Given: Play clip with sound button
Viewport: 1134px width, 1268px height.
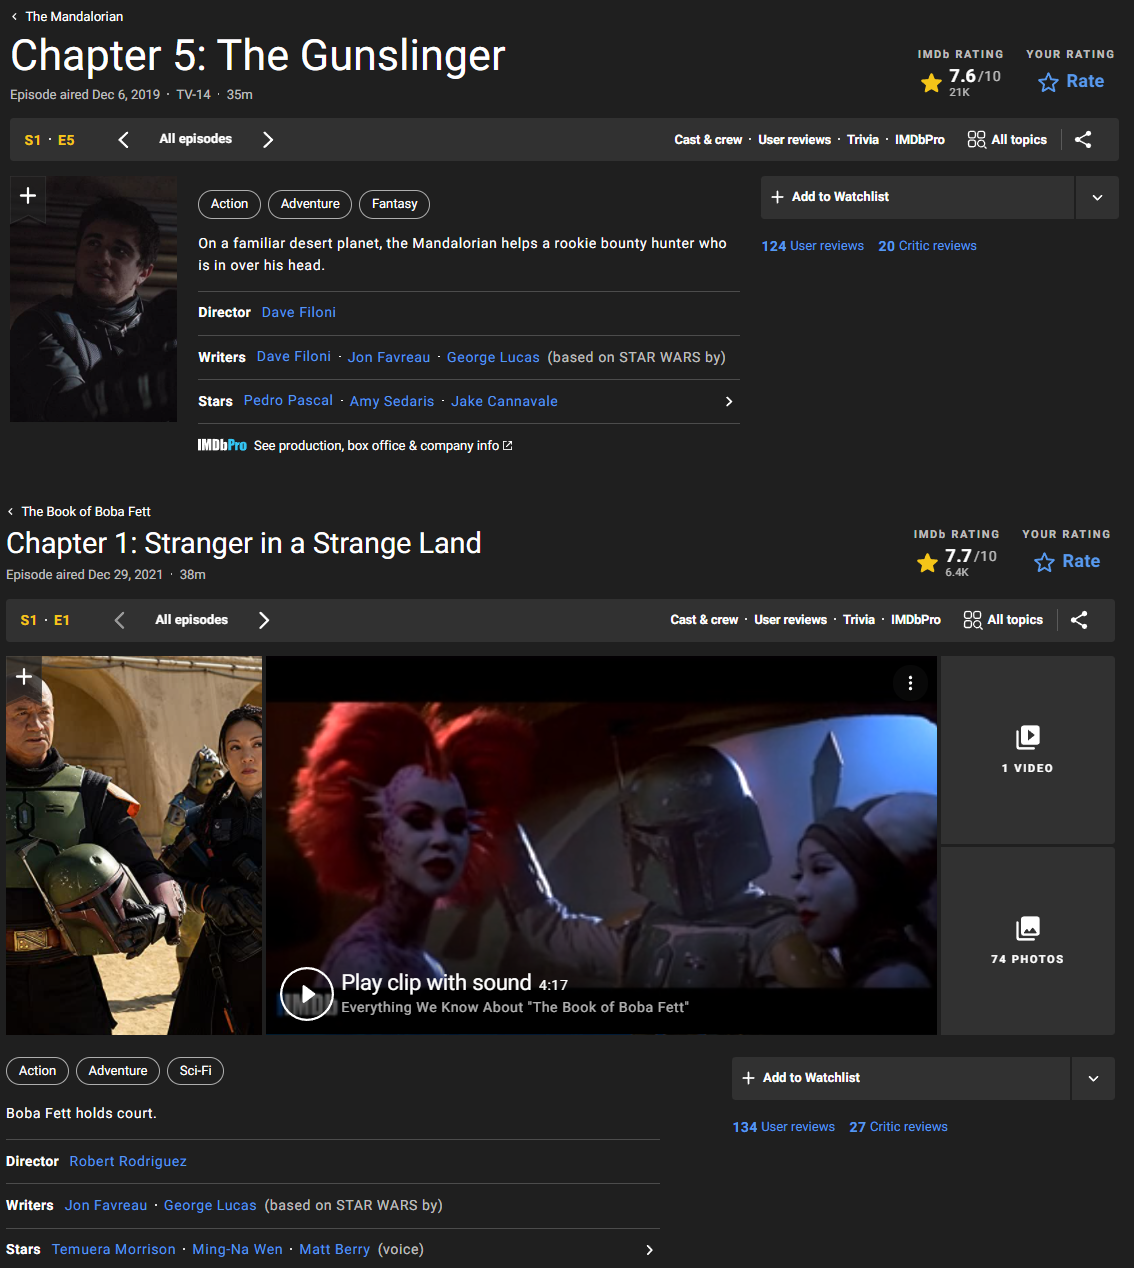Looking at the screenshot, I should pyautogui.click(x=307, y=994).
